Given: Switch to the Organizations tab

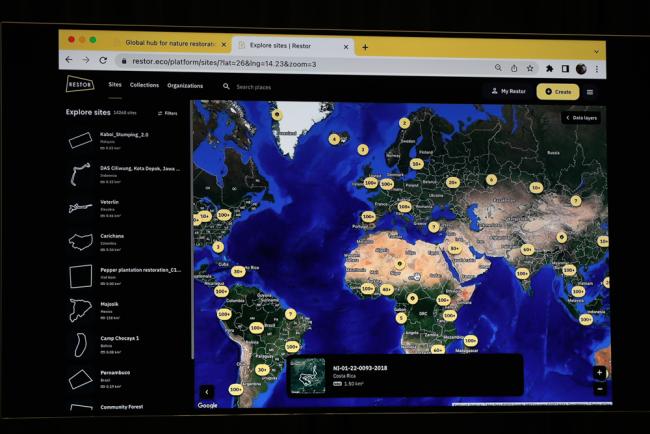Looking at the screenshot, I should (x=185, y=86).
